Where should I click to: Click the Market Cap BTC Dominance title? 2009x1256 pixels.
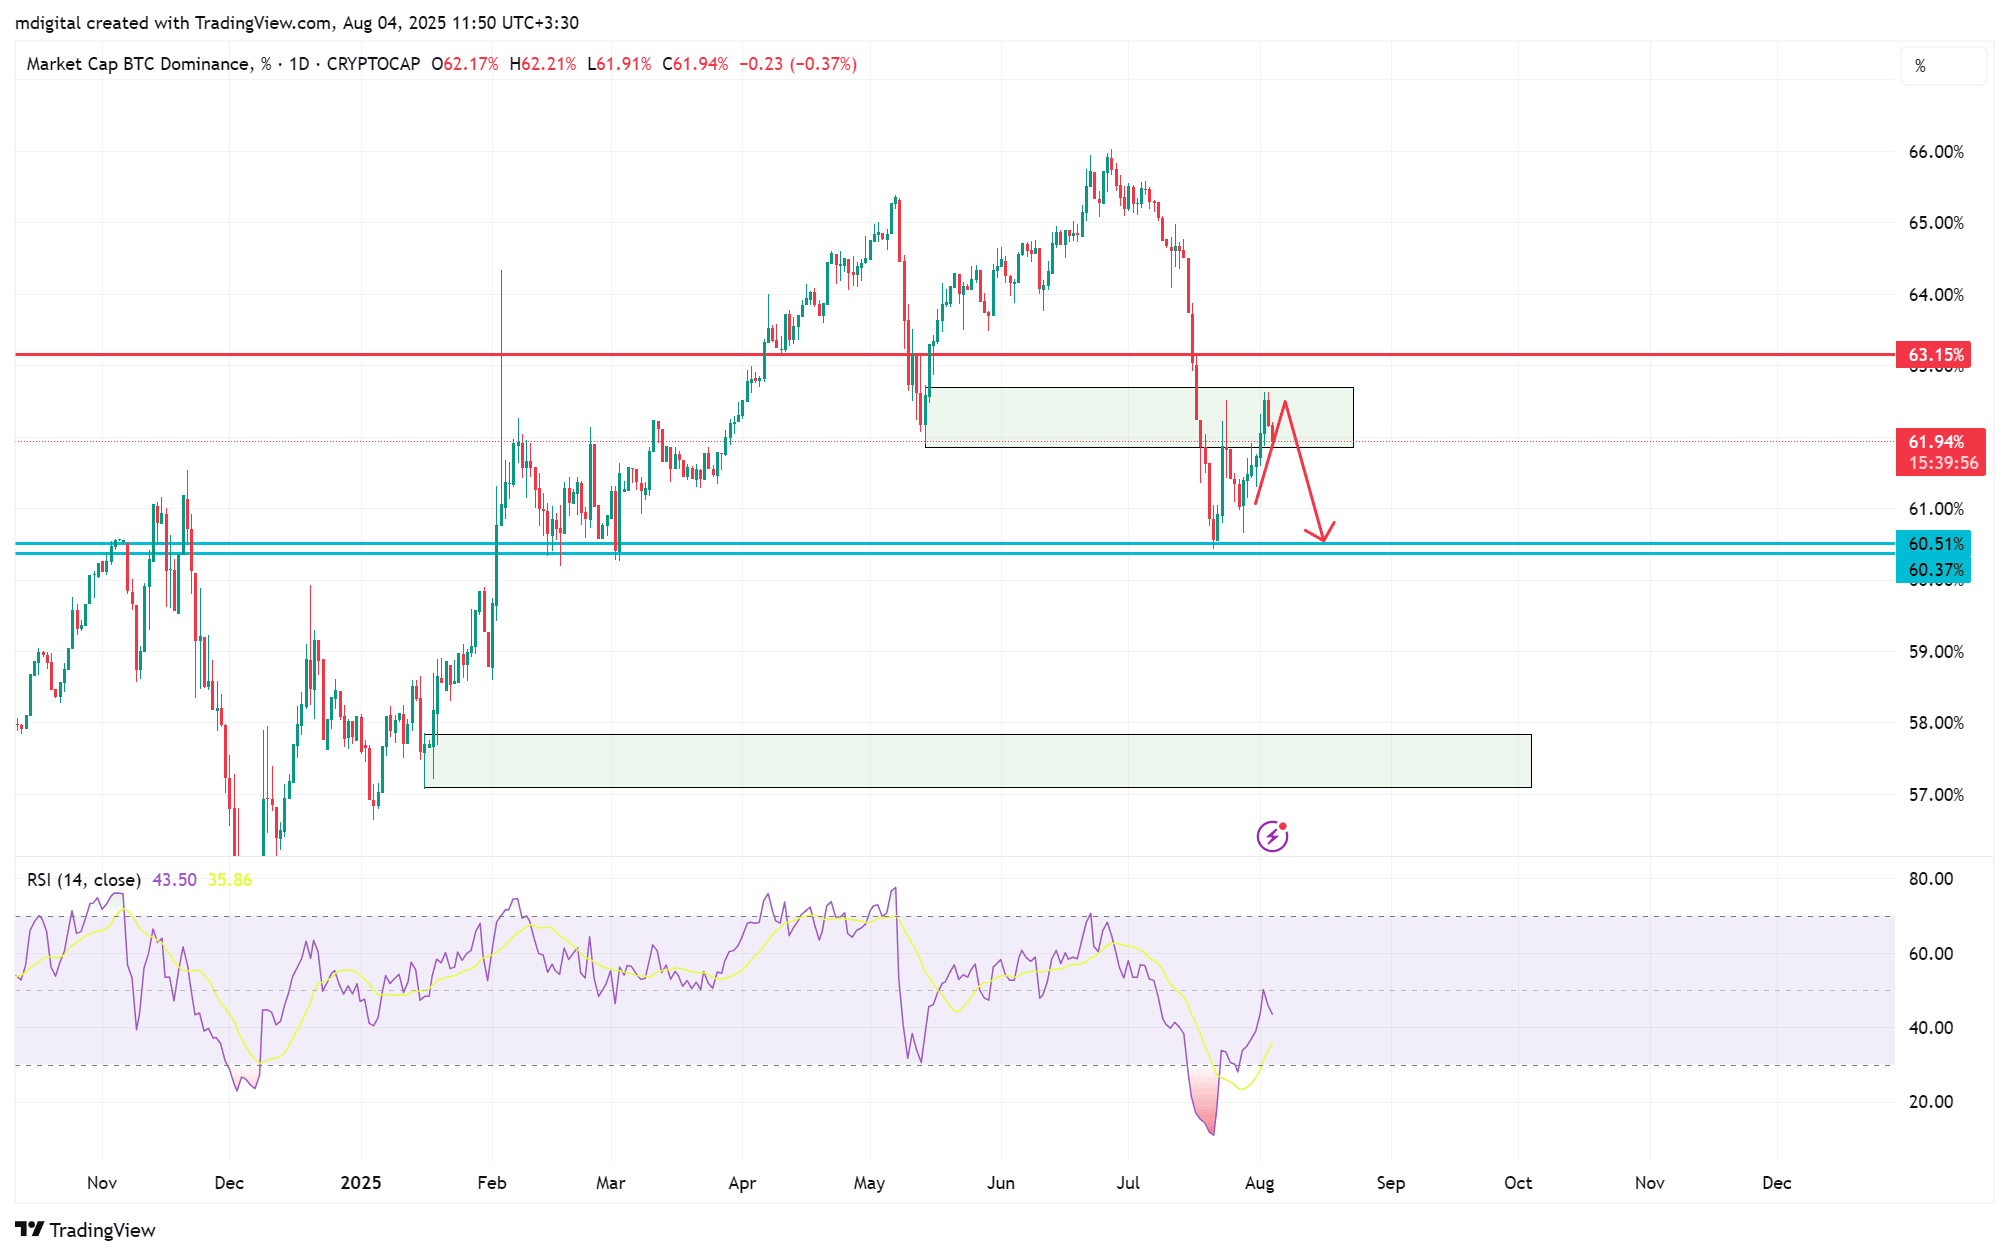click(x=139, y=64)
